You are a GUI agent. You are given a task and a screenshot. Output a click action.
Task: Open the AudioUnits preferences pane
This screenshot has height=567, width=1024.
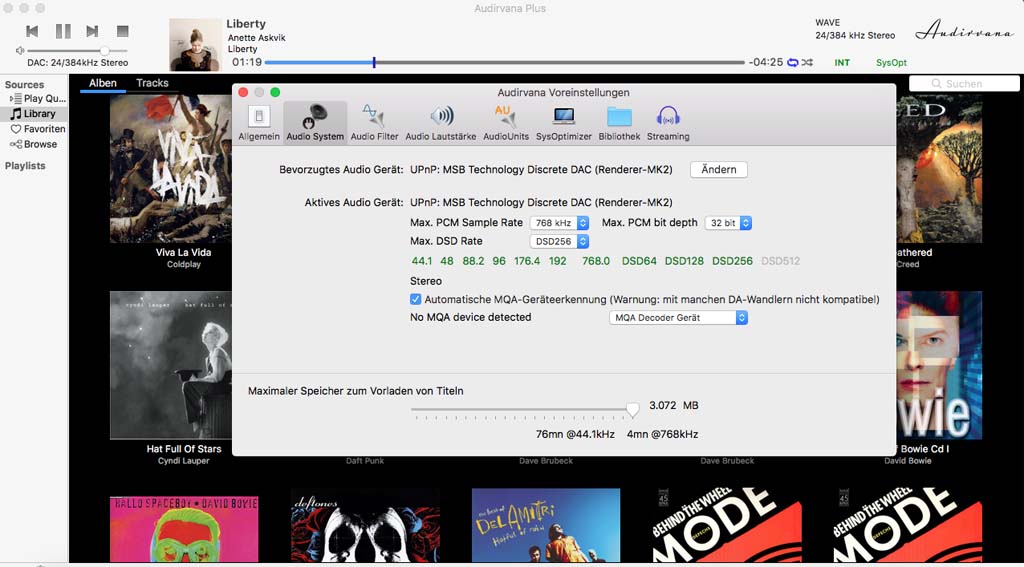tap(506, 123)
